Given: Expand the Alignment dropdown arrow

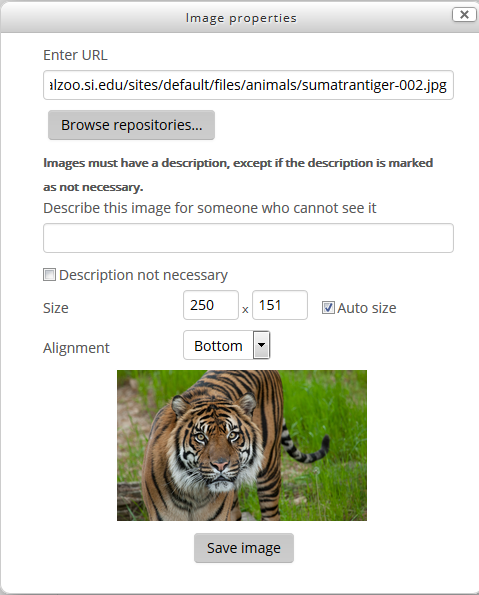Looking at the screenshot, I should click(x=262, y=345).
